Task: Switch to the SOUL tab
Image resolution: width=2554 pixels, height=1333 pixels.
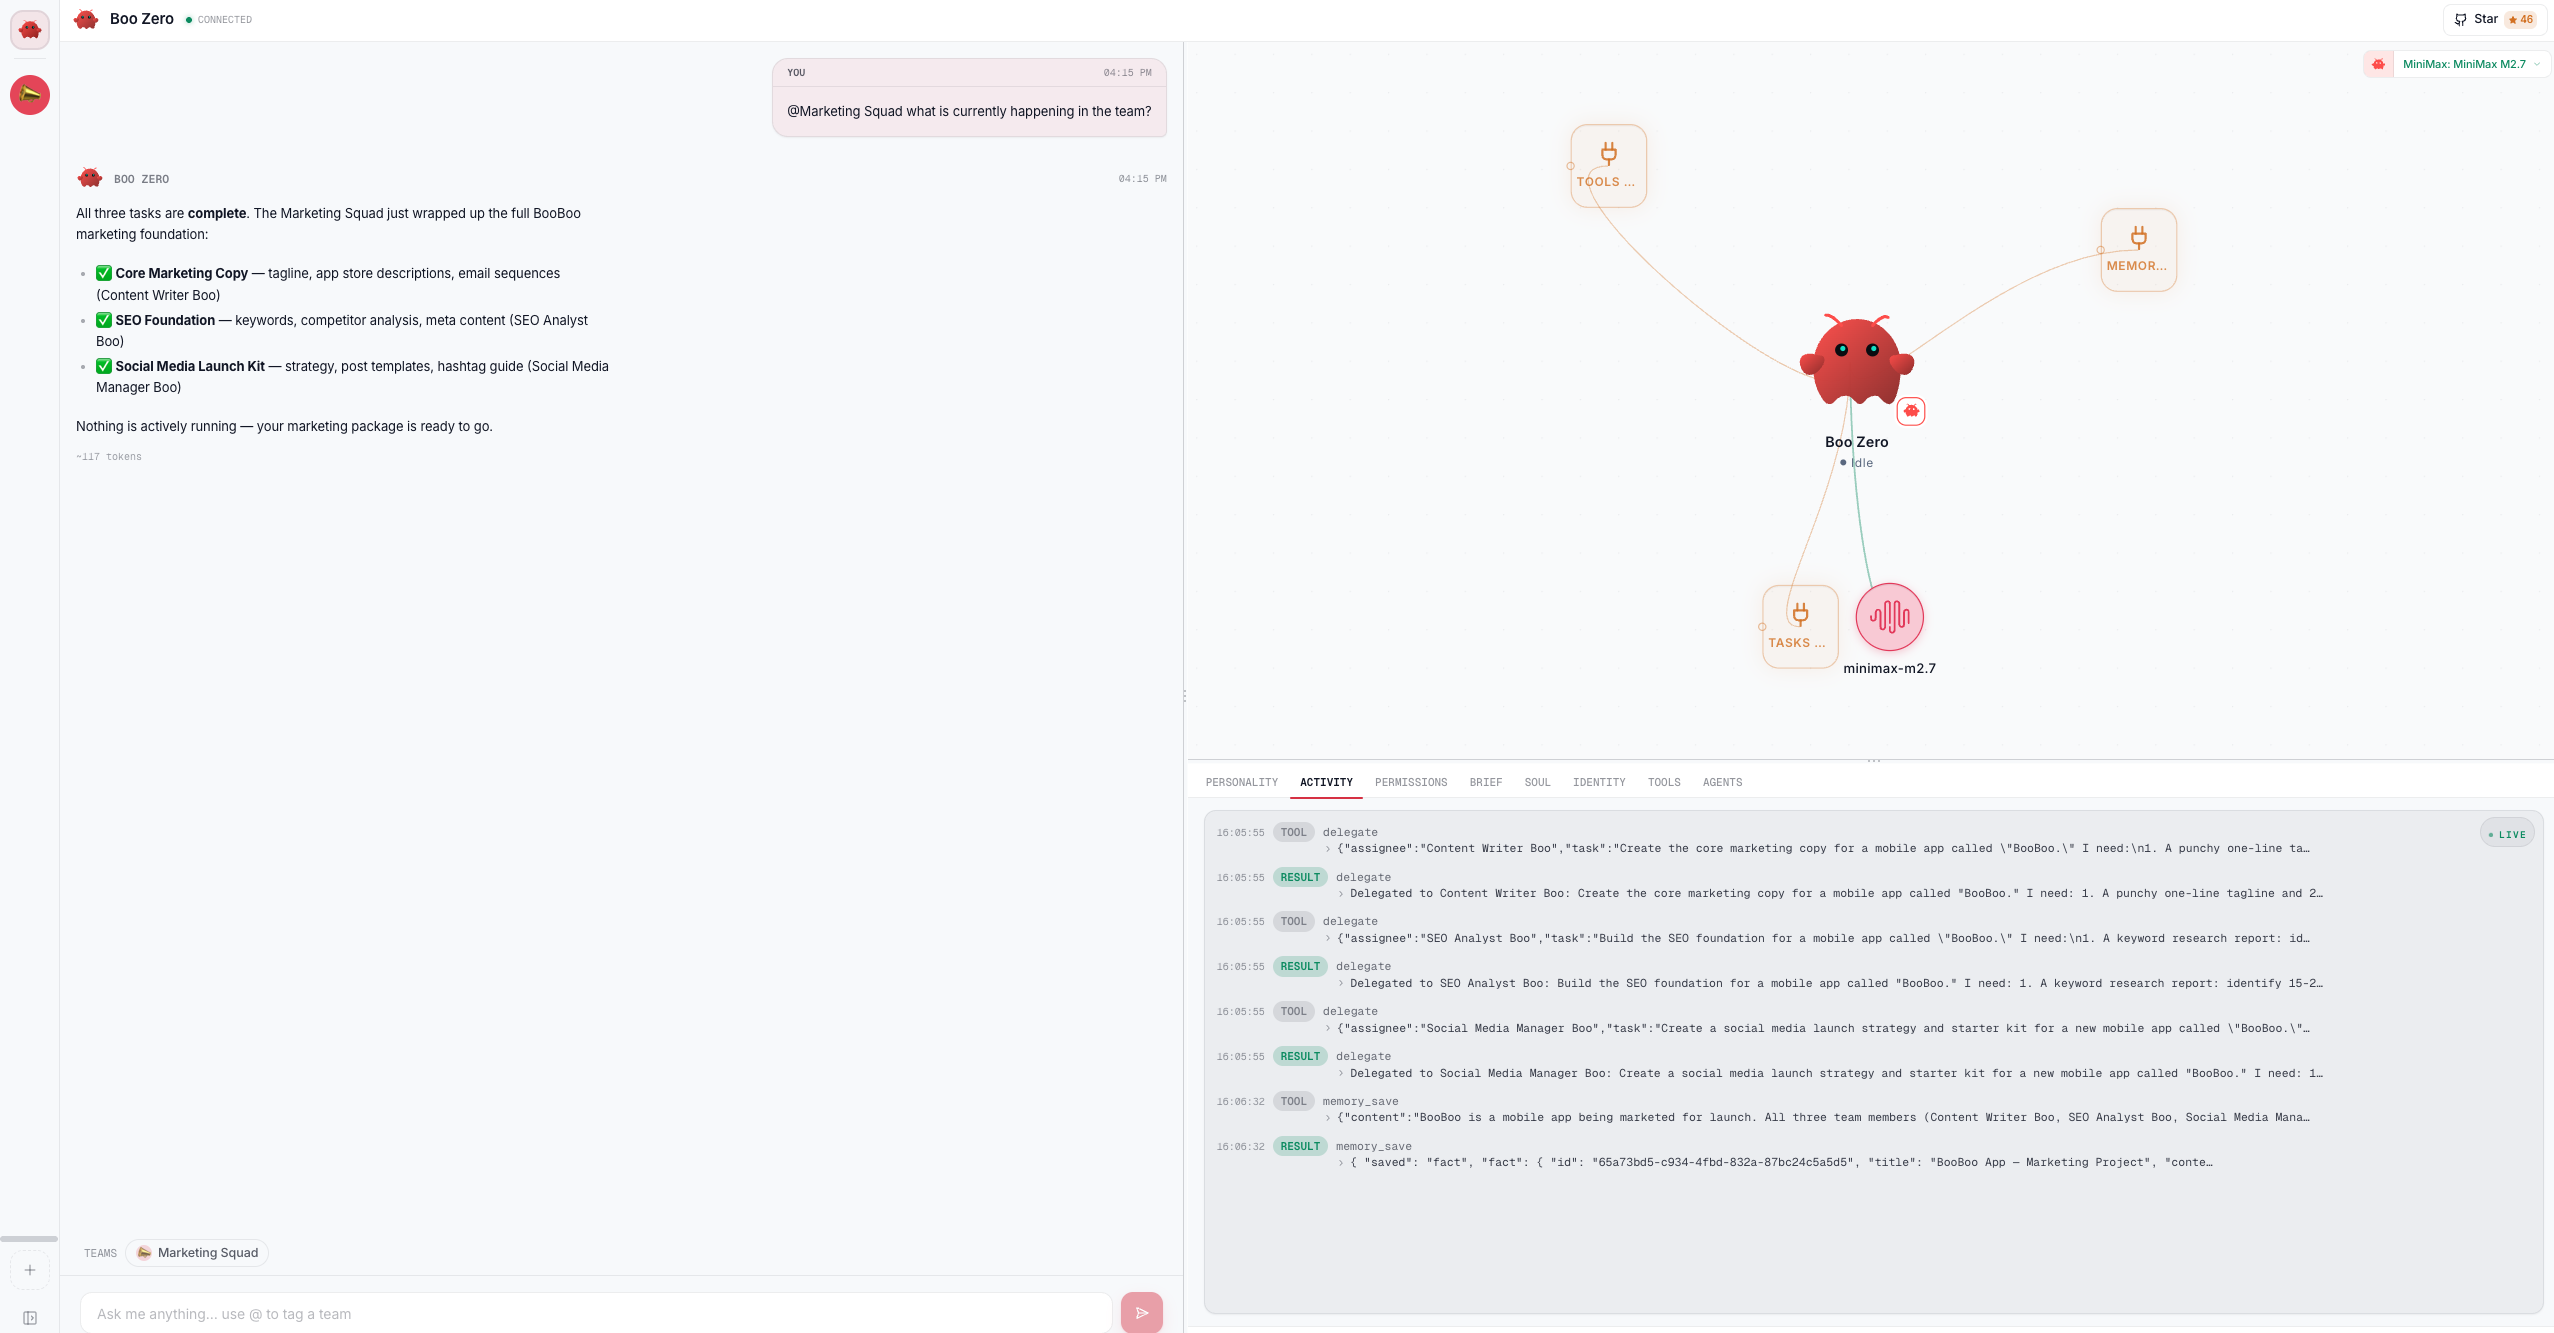Action: click(1537, 782)
